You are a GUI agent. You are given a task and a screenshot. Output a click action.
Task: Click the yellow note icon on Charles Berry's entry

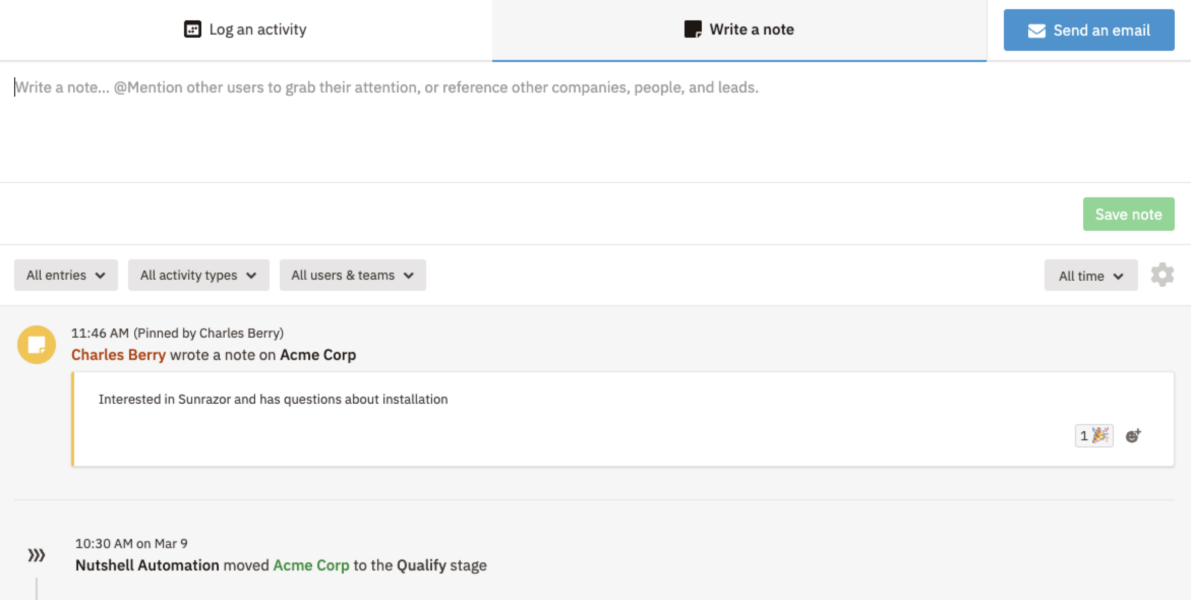click(36, 344)
